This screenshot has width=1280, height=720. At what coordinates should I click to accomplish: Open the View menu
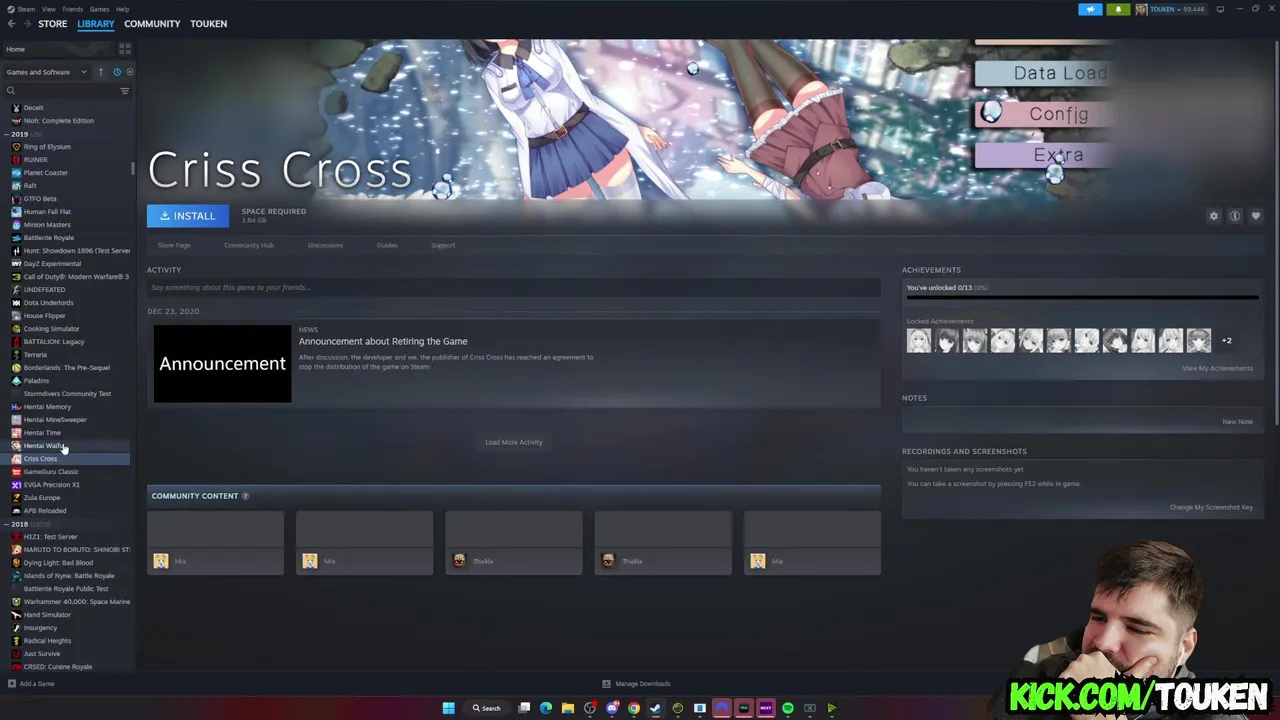pos(48,9)
